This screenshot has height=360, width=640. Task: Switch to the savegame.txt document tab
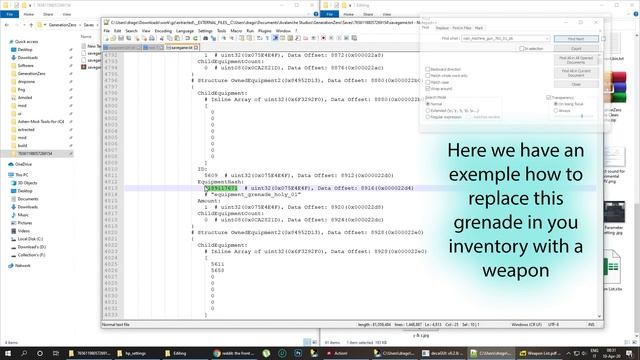182,47
